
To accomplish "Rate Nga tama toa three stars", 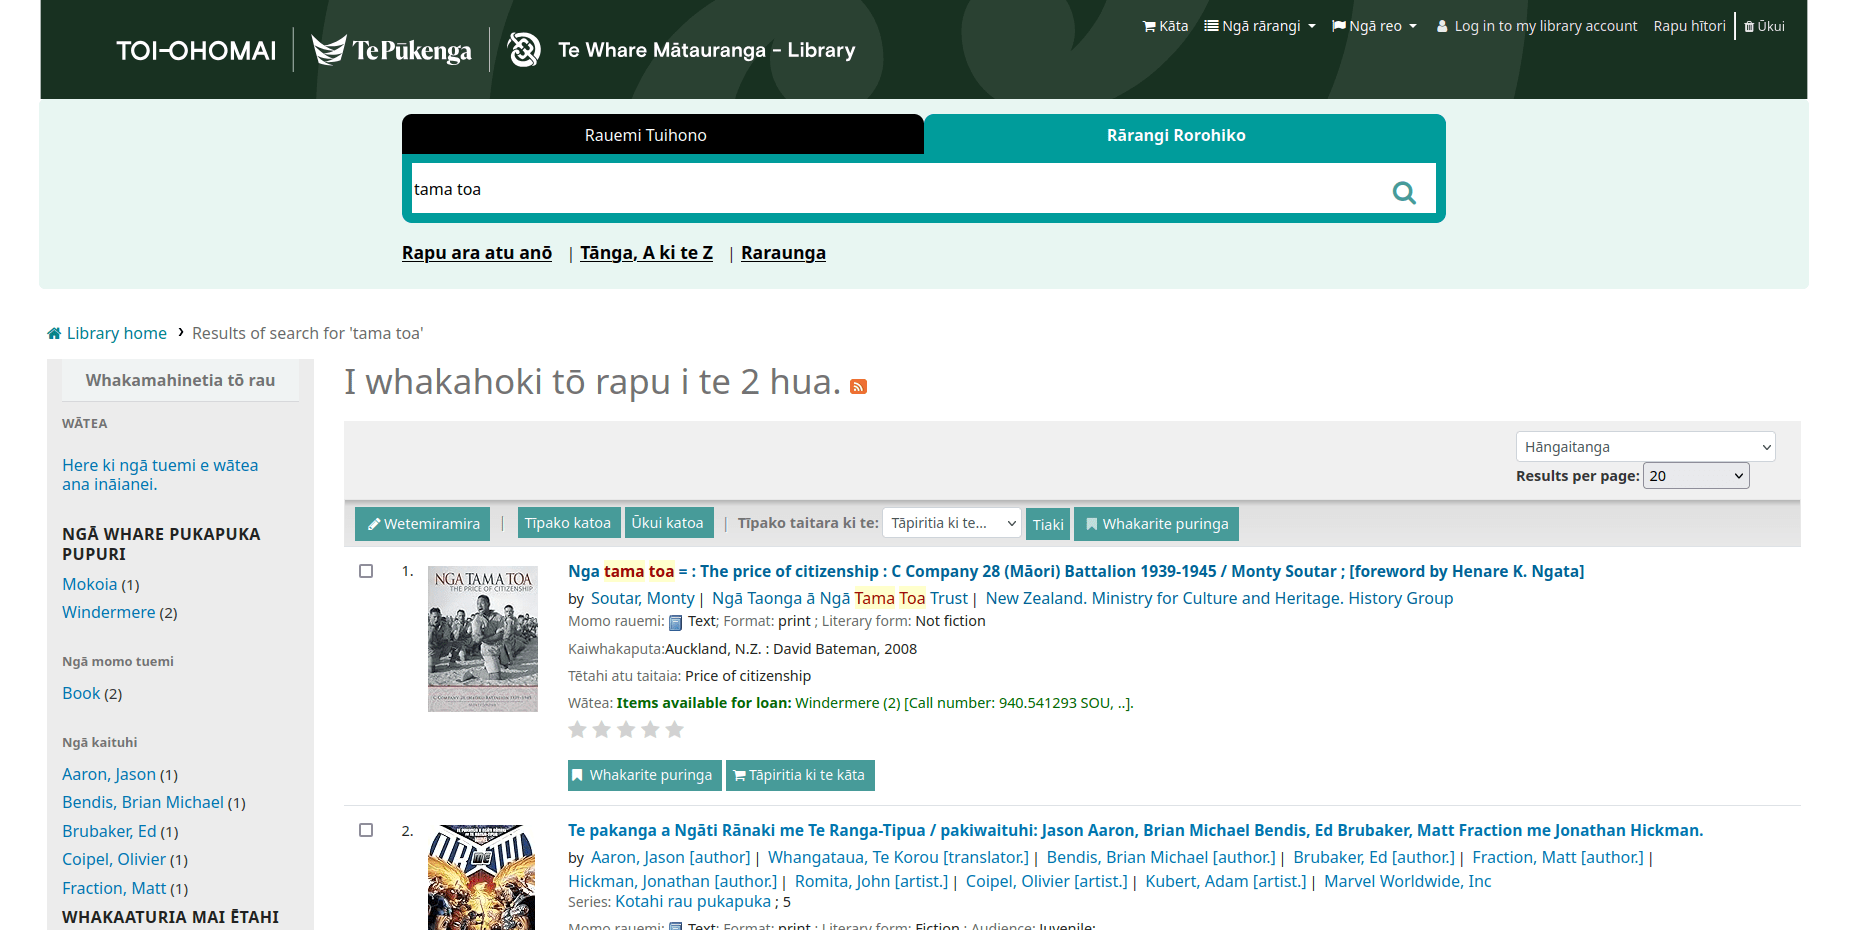I will (x=626, y=729).
